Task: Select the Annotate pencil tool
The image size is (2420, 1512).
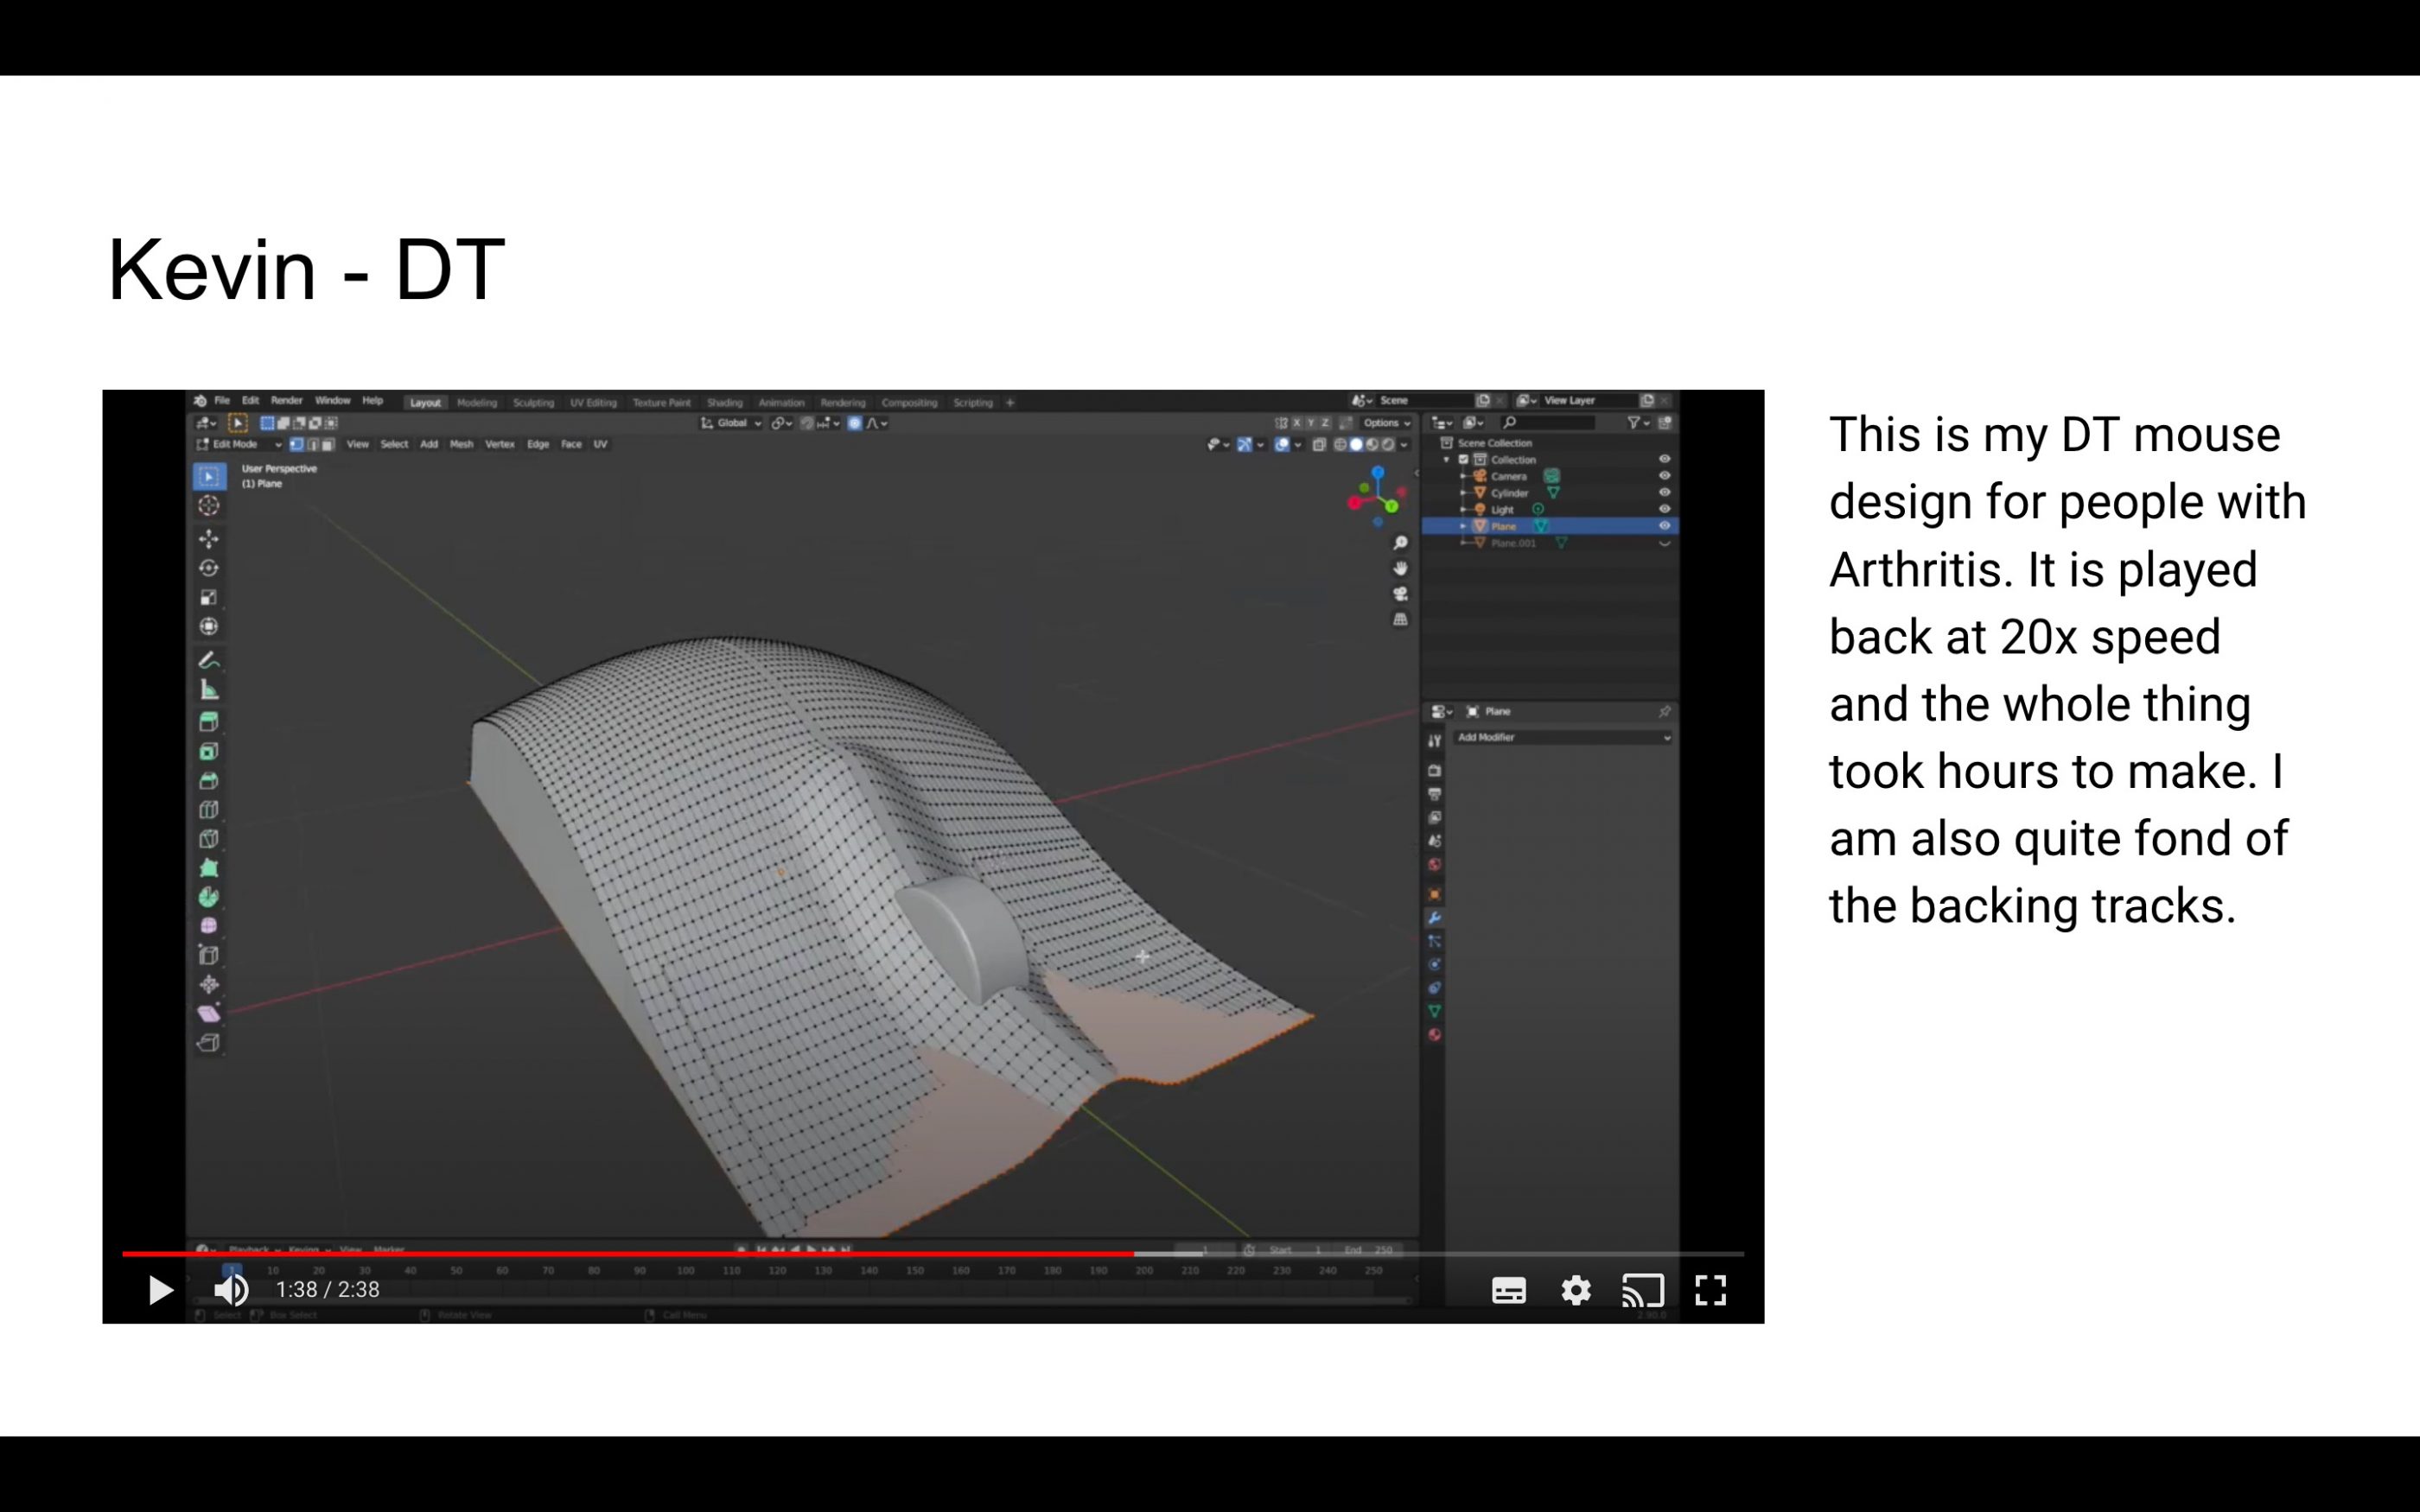Action: (209, 660)
